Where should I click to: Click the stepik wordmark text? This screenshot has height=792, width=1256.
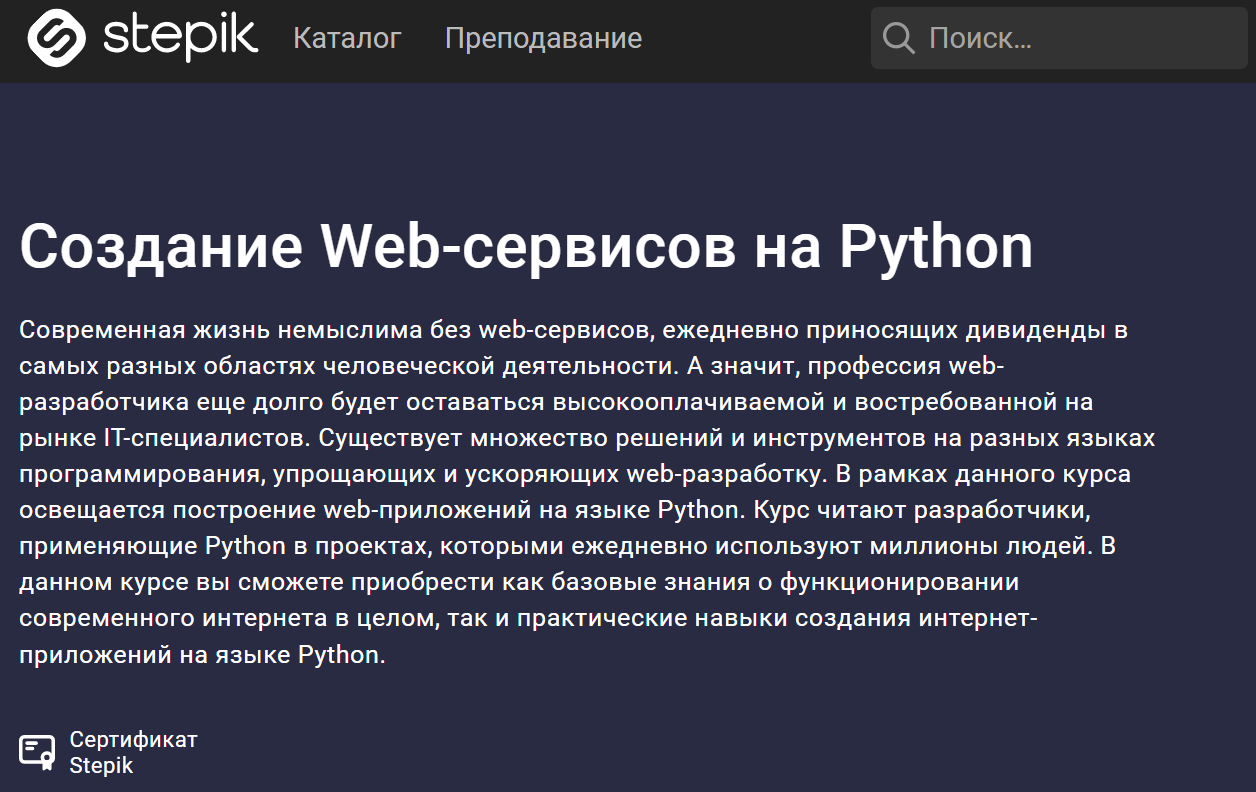(x=180, y=37)
